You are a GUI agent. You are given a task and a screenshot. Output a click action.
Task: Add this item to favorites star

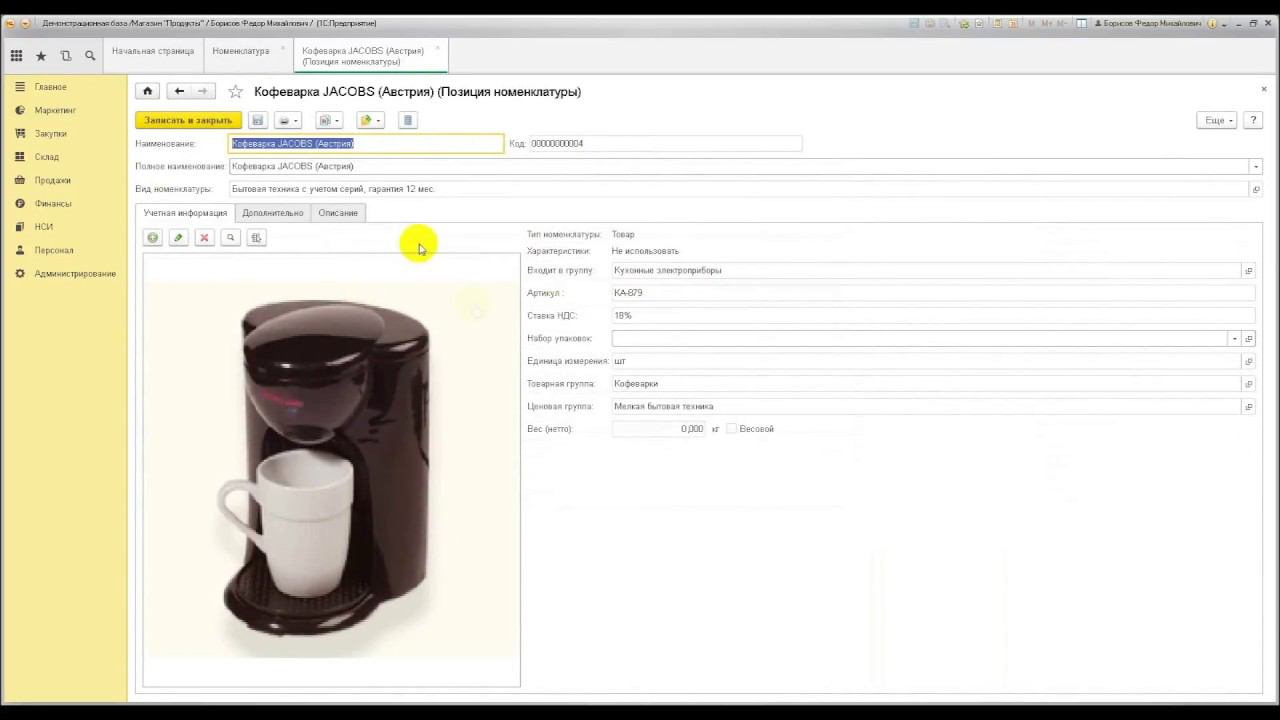coord(236,92)
